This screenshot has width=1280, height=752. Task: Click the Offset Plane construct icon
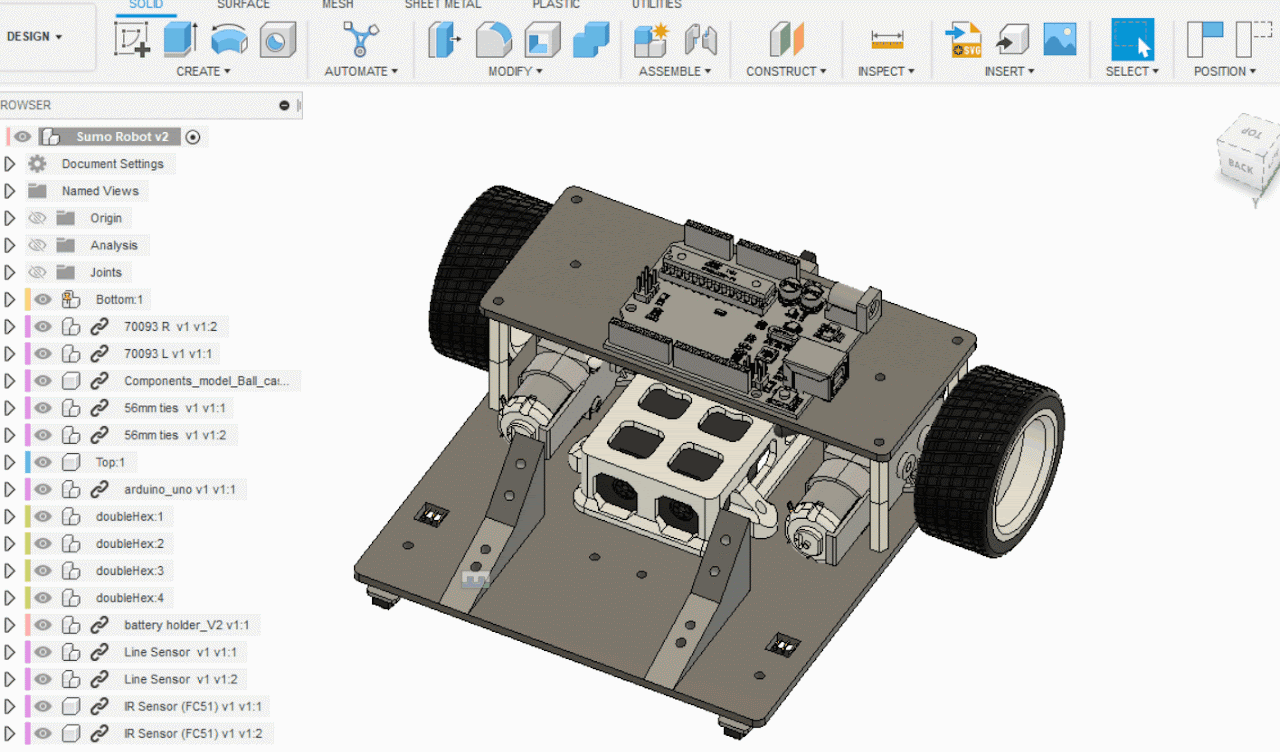tap(786, 40)
